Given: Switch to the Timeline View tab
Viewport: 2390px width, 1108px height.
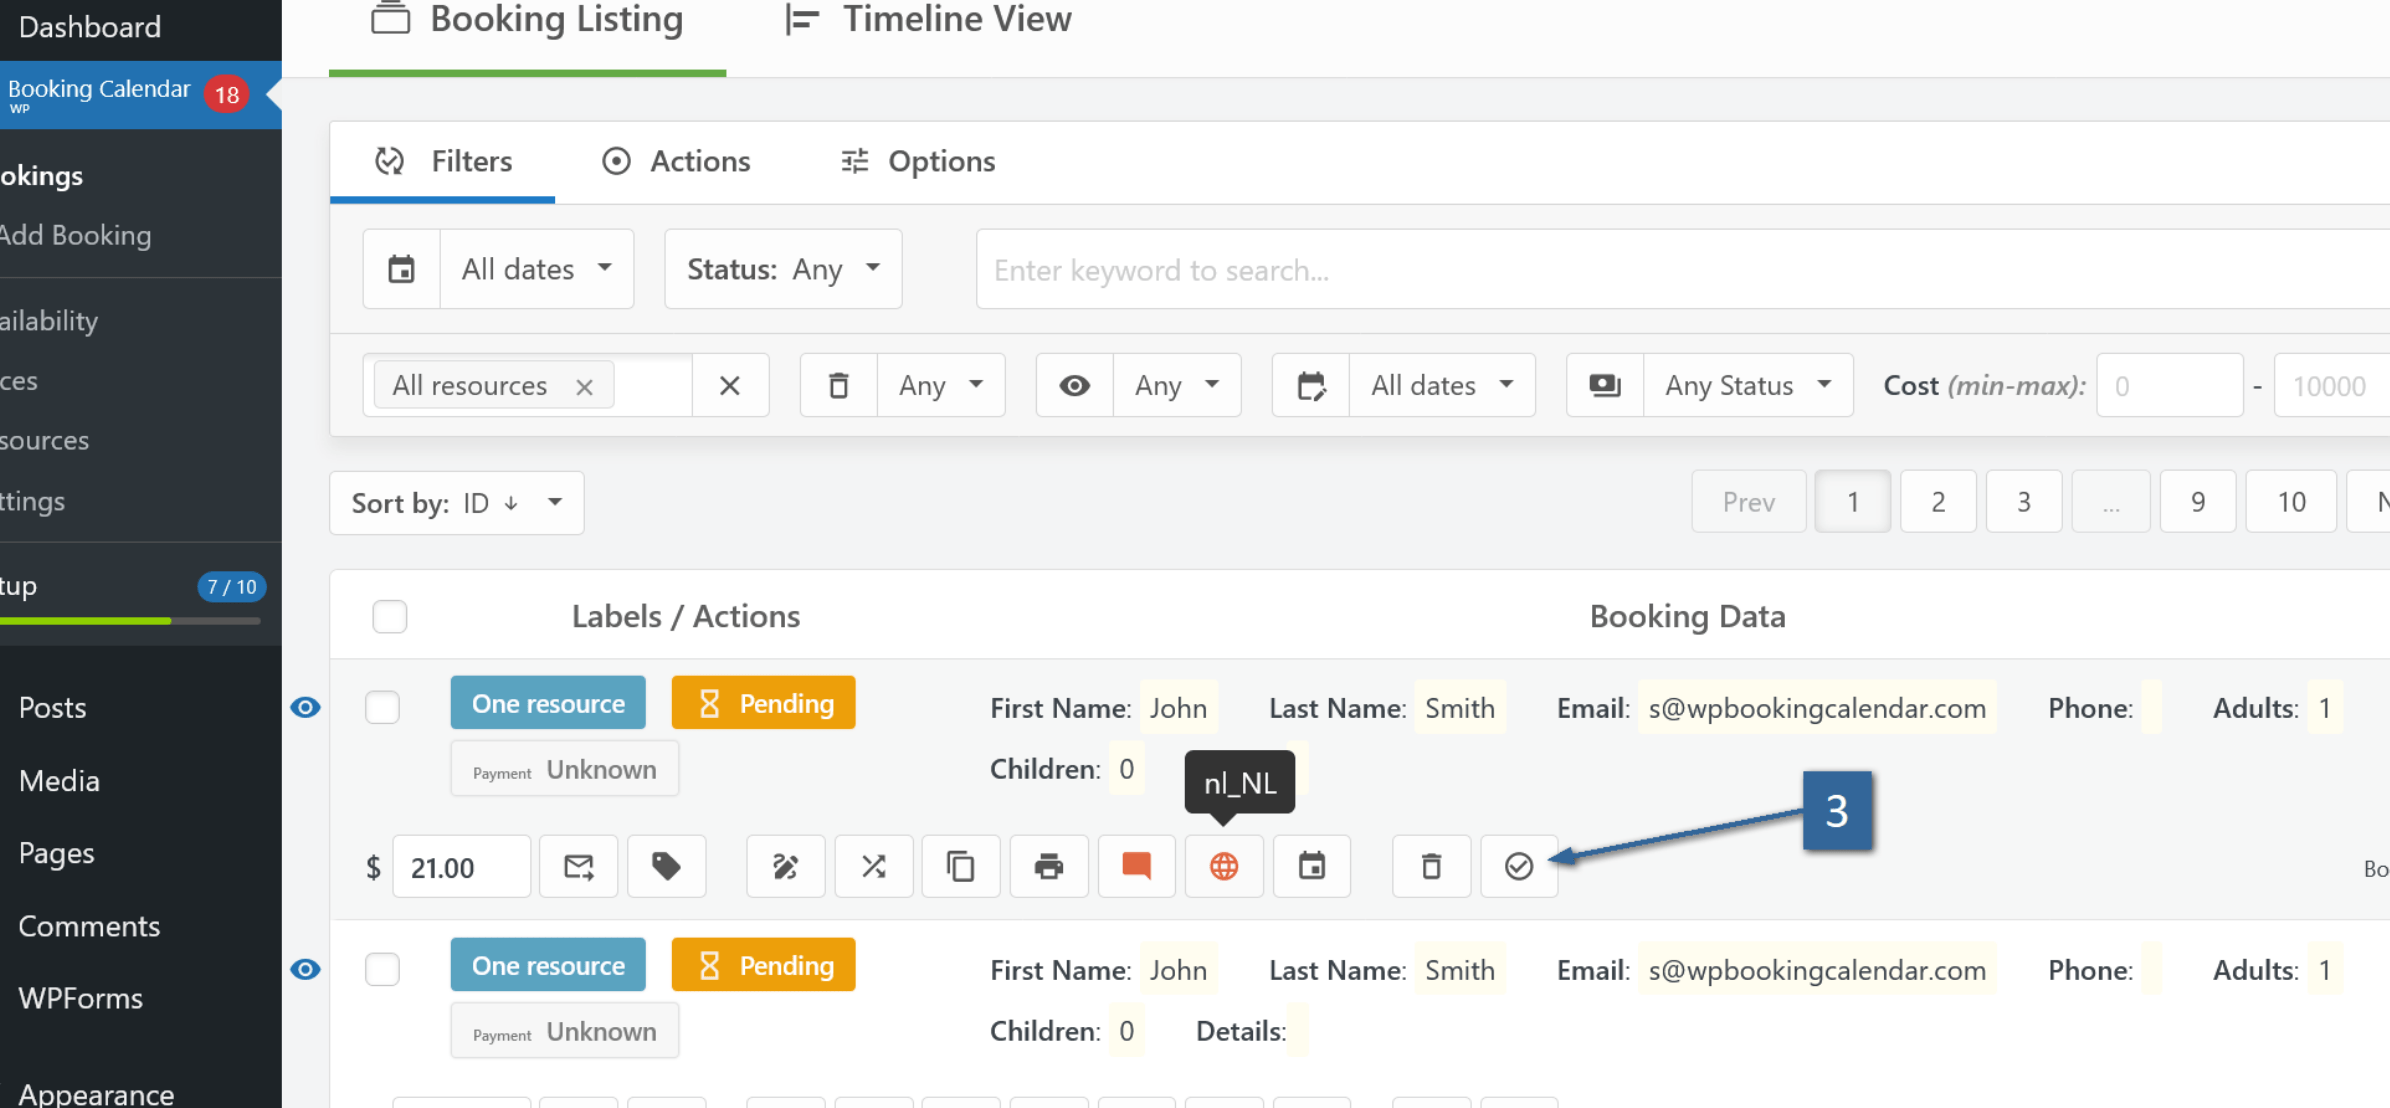Looking at the screenshot, I should point(929,20).
